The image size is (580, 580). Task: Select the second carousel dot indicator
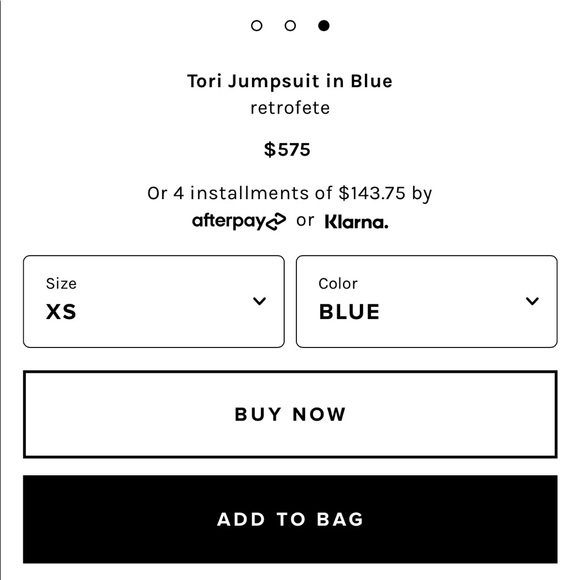coord(290,26)
